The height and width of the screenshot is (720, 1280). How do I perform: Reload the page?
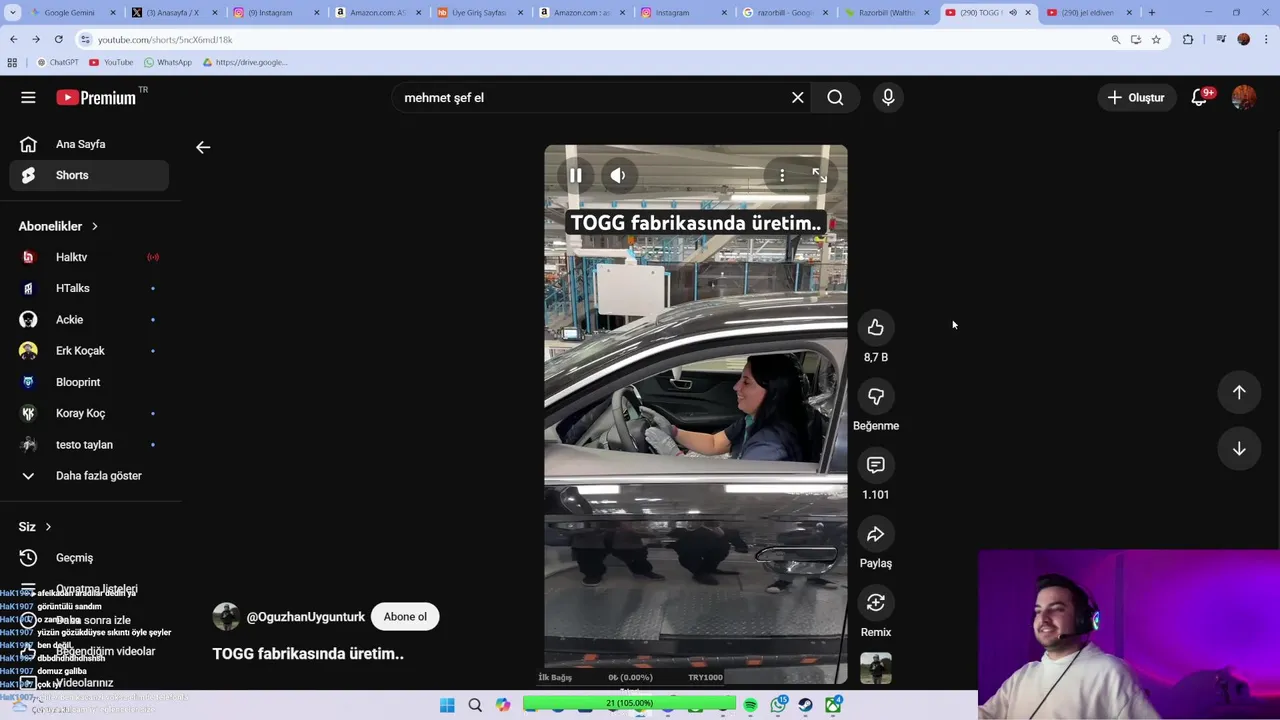tap(58, 39)
